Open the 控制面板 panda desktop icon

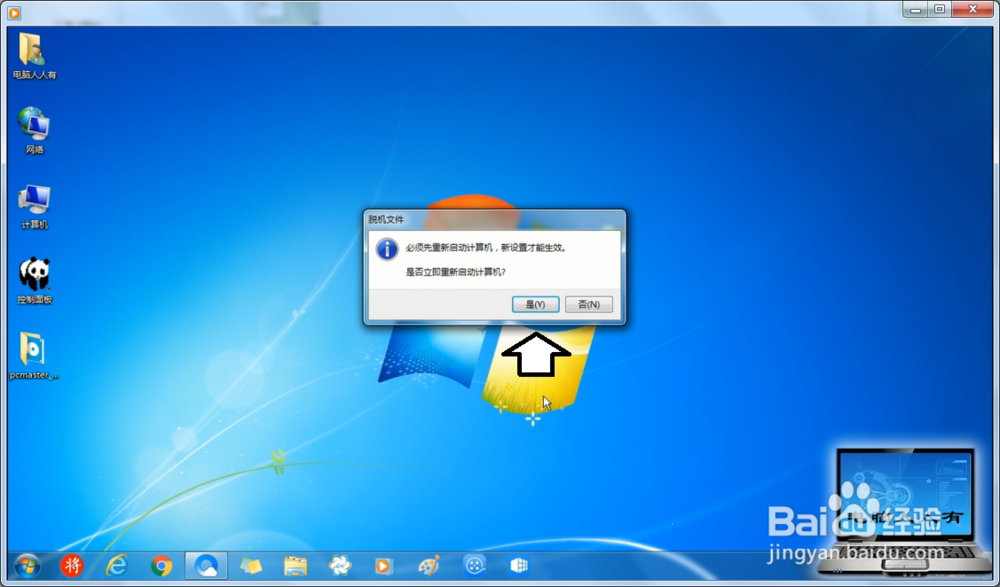click(x=34, y=281)
